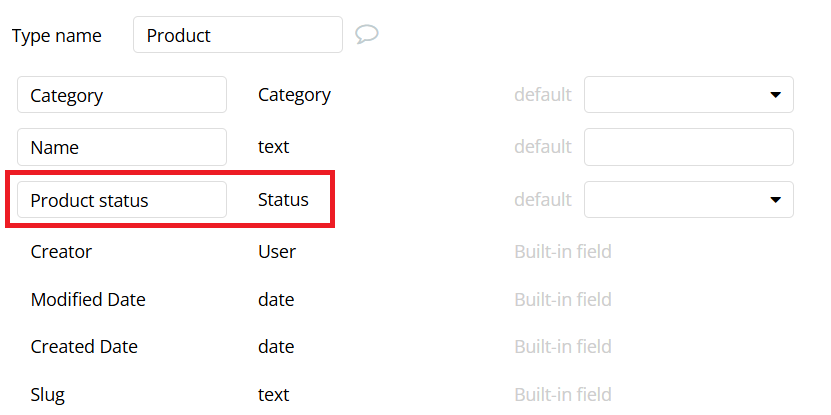Click the dropdown arrow in Product status default
The image size is (831, 415).
tap(775, 200)
